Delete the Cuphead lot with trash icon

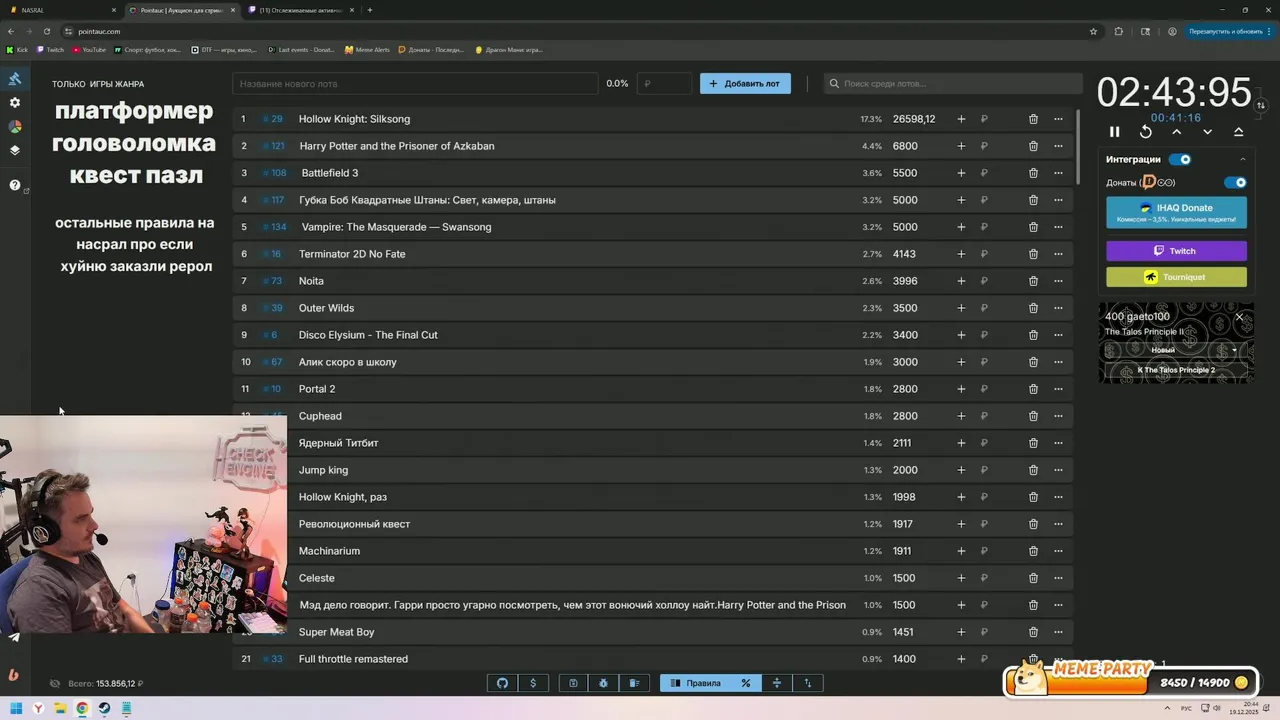[x=1033, y=416]
